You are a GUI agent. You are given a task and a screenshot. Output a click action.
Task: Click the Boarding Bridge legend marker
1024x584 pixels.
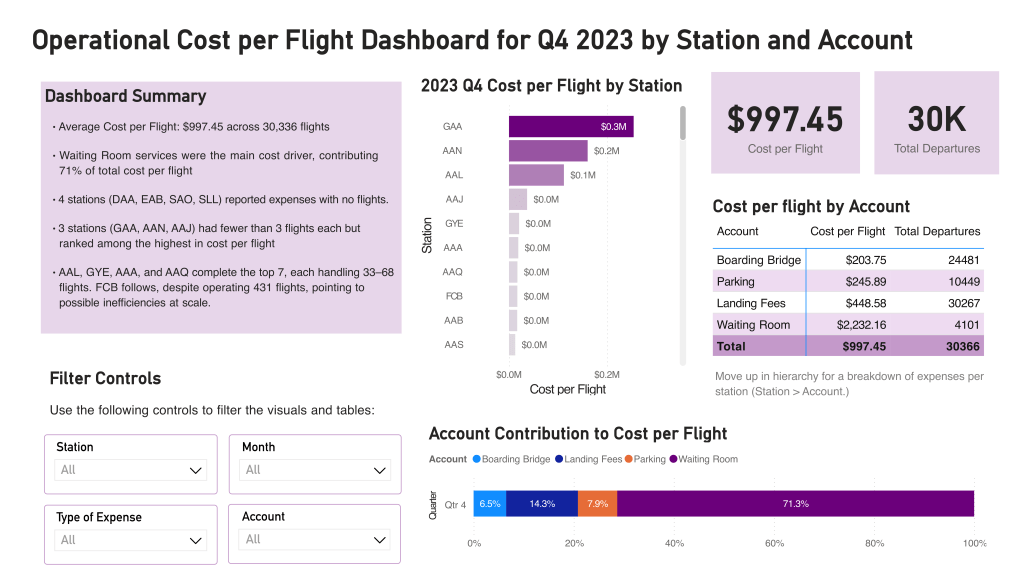coord(476,459)
